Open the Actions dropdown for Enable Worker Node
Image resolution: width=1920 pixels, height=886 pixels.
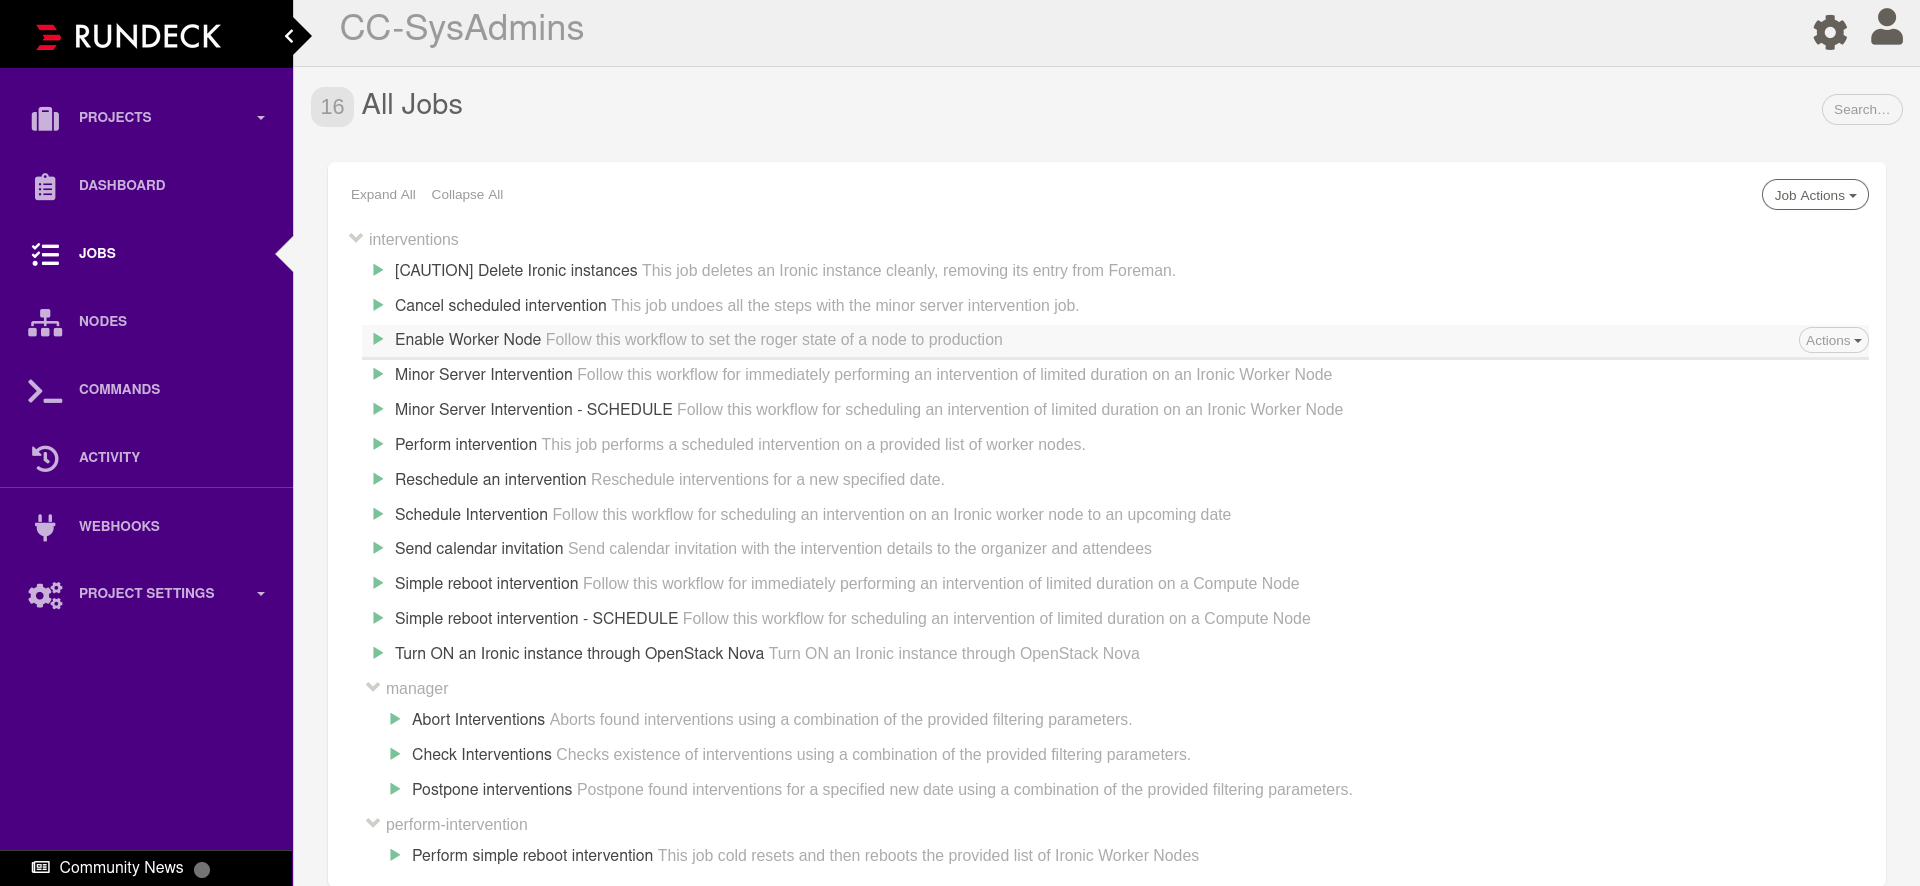1834,341
